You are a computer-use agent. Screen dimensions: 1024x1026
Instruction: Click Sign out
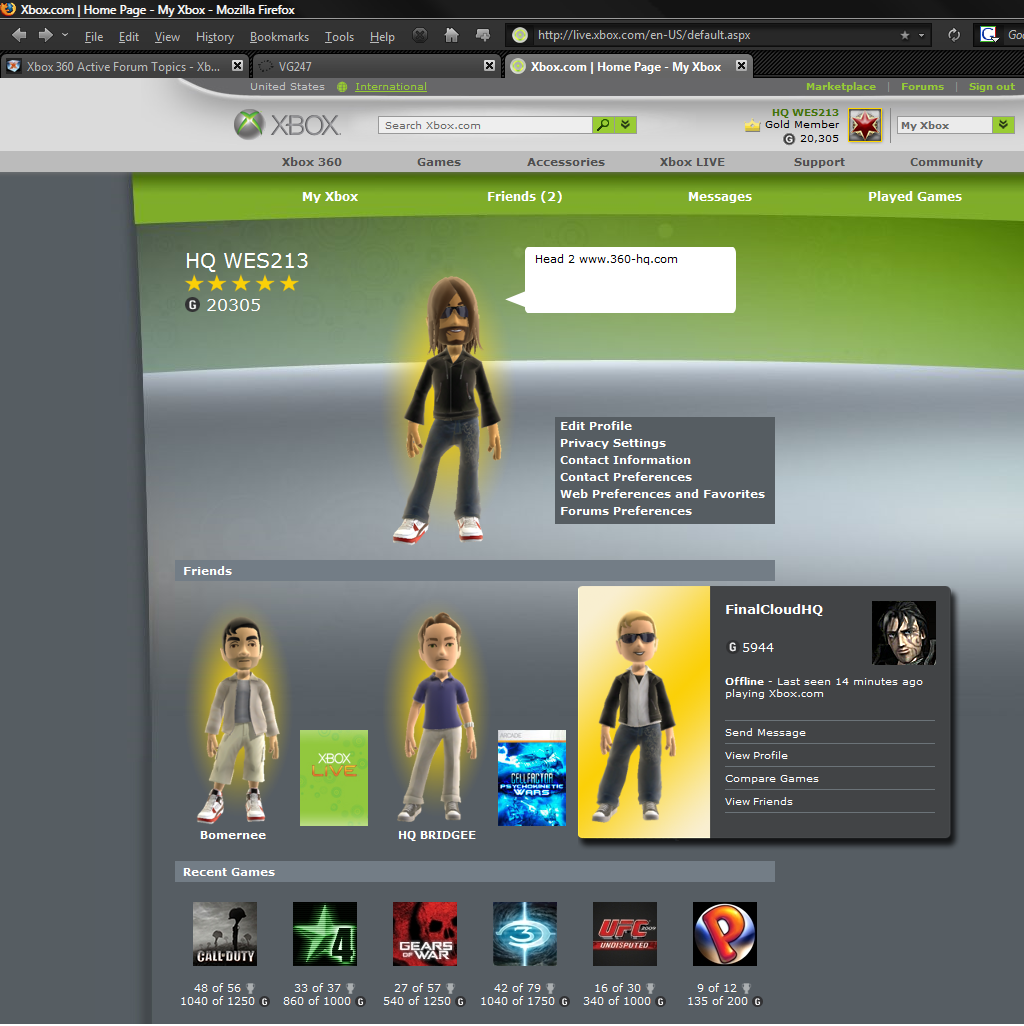[x=991, y=86]
